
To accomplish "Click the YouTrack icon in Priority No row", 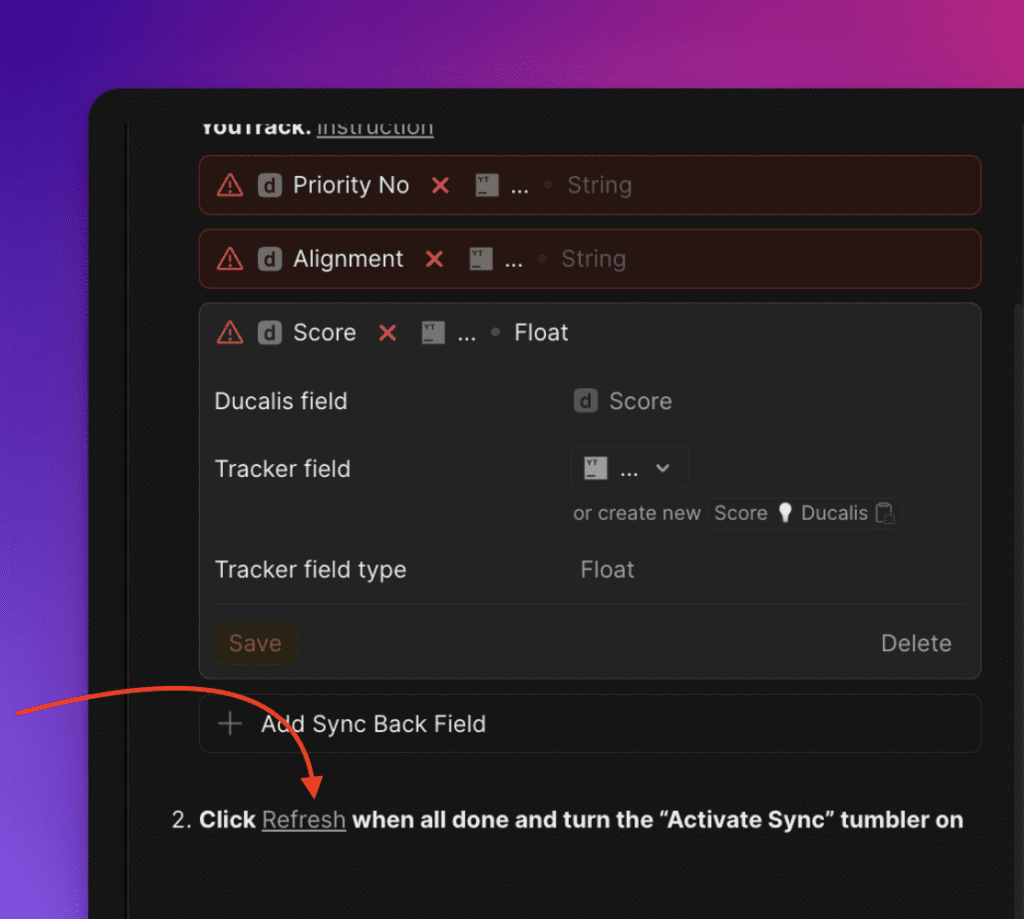I will point(487,185).
